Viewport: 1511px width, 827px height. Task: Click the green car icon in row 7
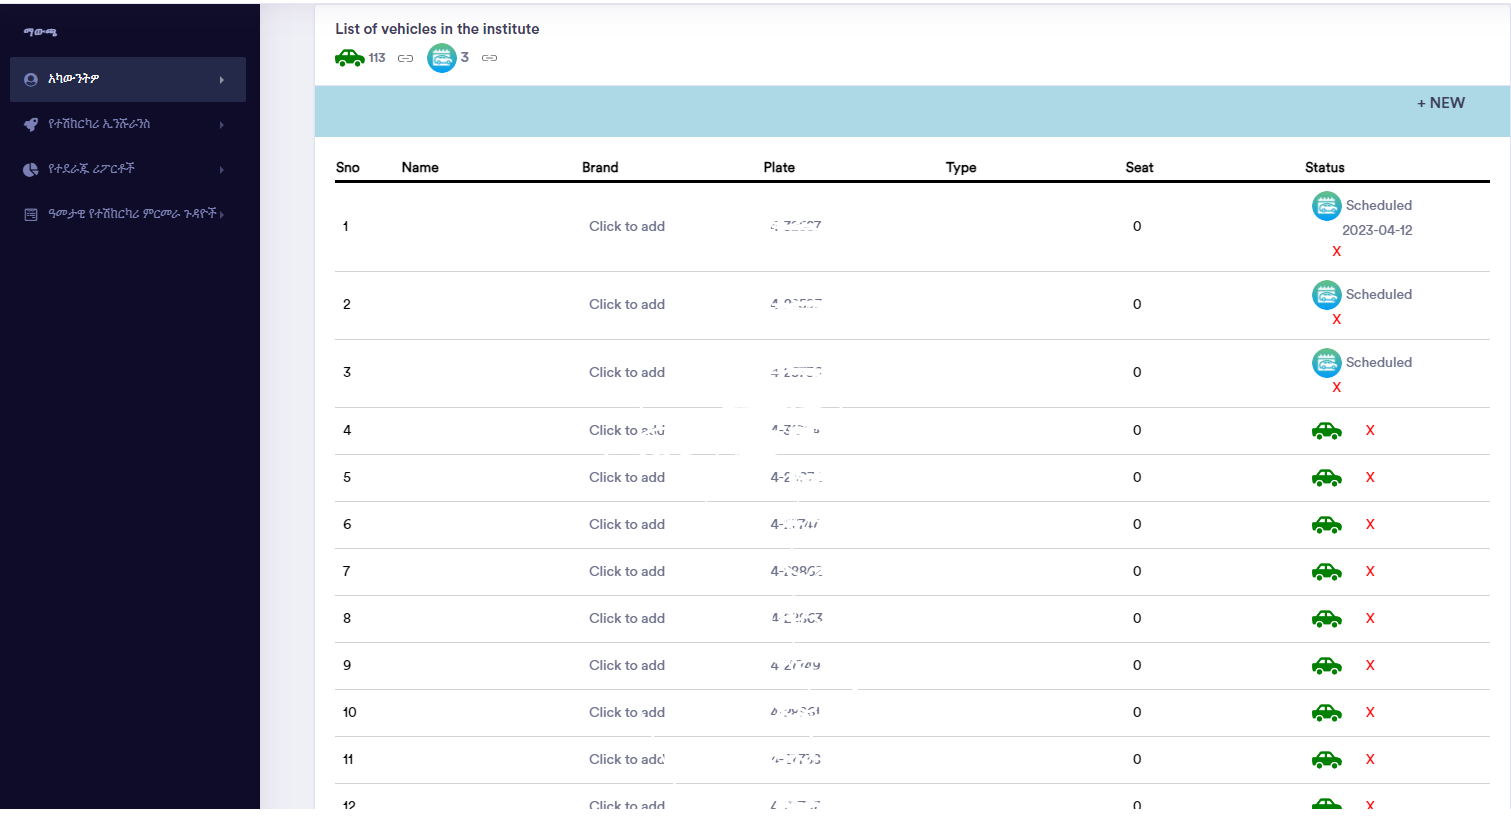click(1326, 572)
